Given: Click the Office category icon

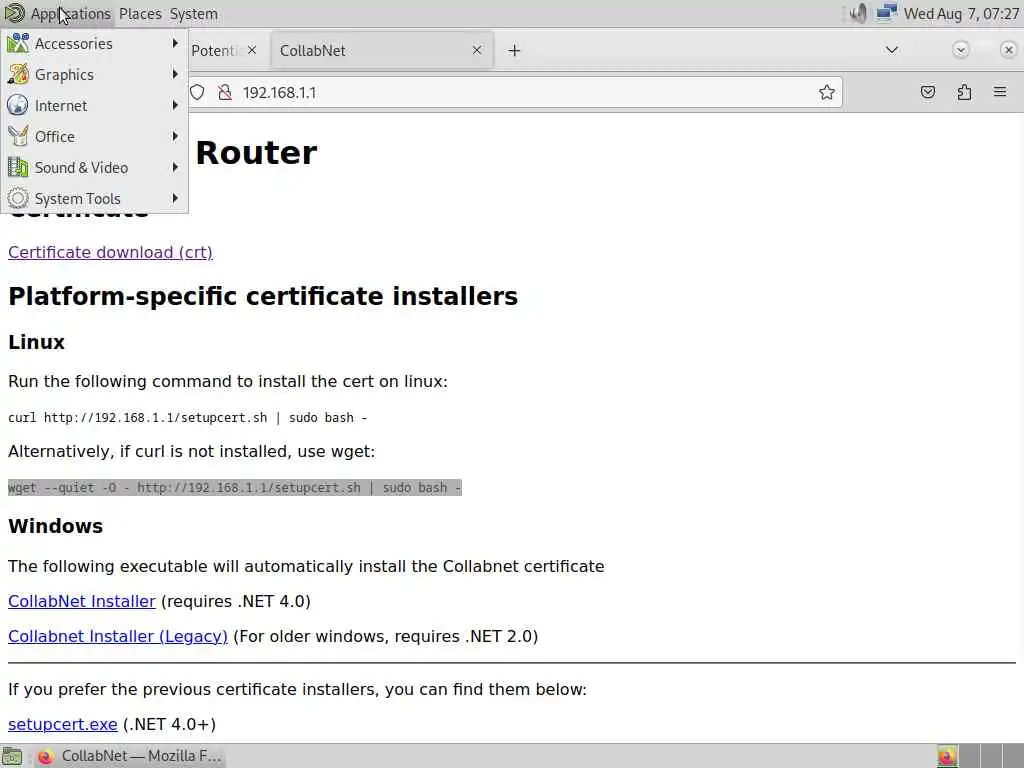Looking at the screenshot, I should point(18,136).
